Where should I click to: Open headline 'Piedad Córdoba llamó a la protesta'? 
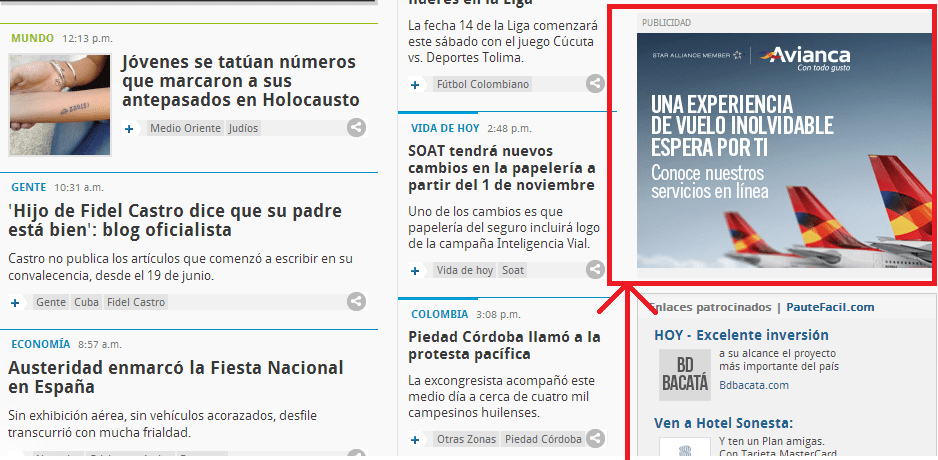504,345
